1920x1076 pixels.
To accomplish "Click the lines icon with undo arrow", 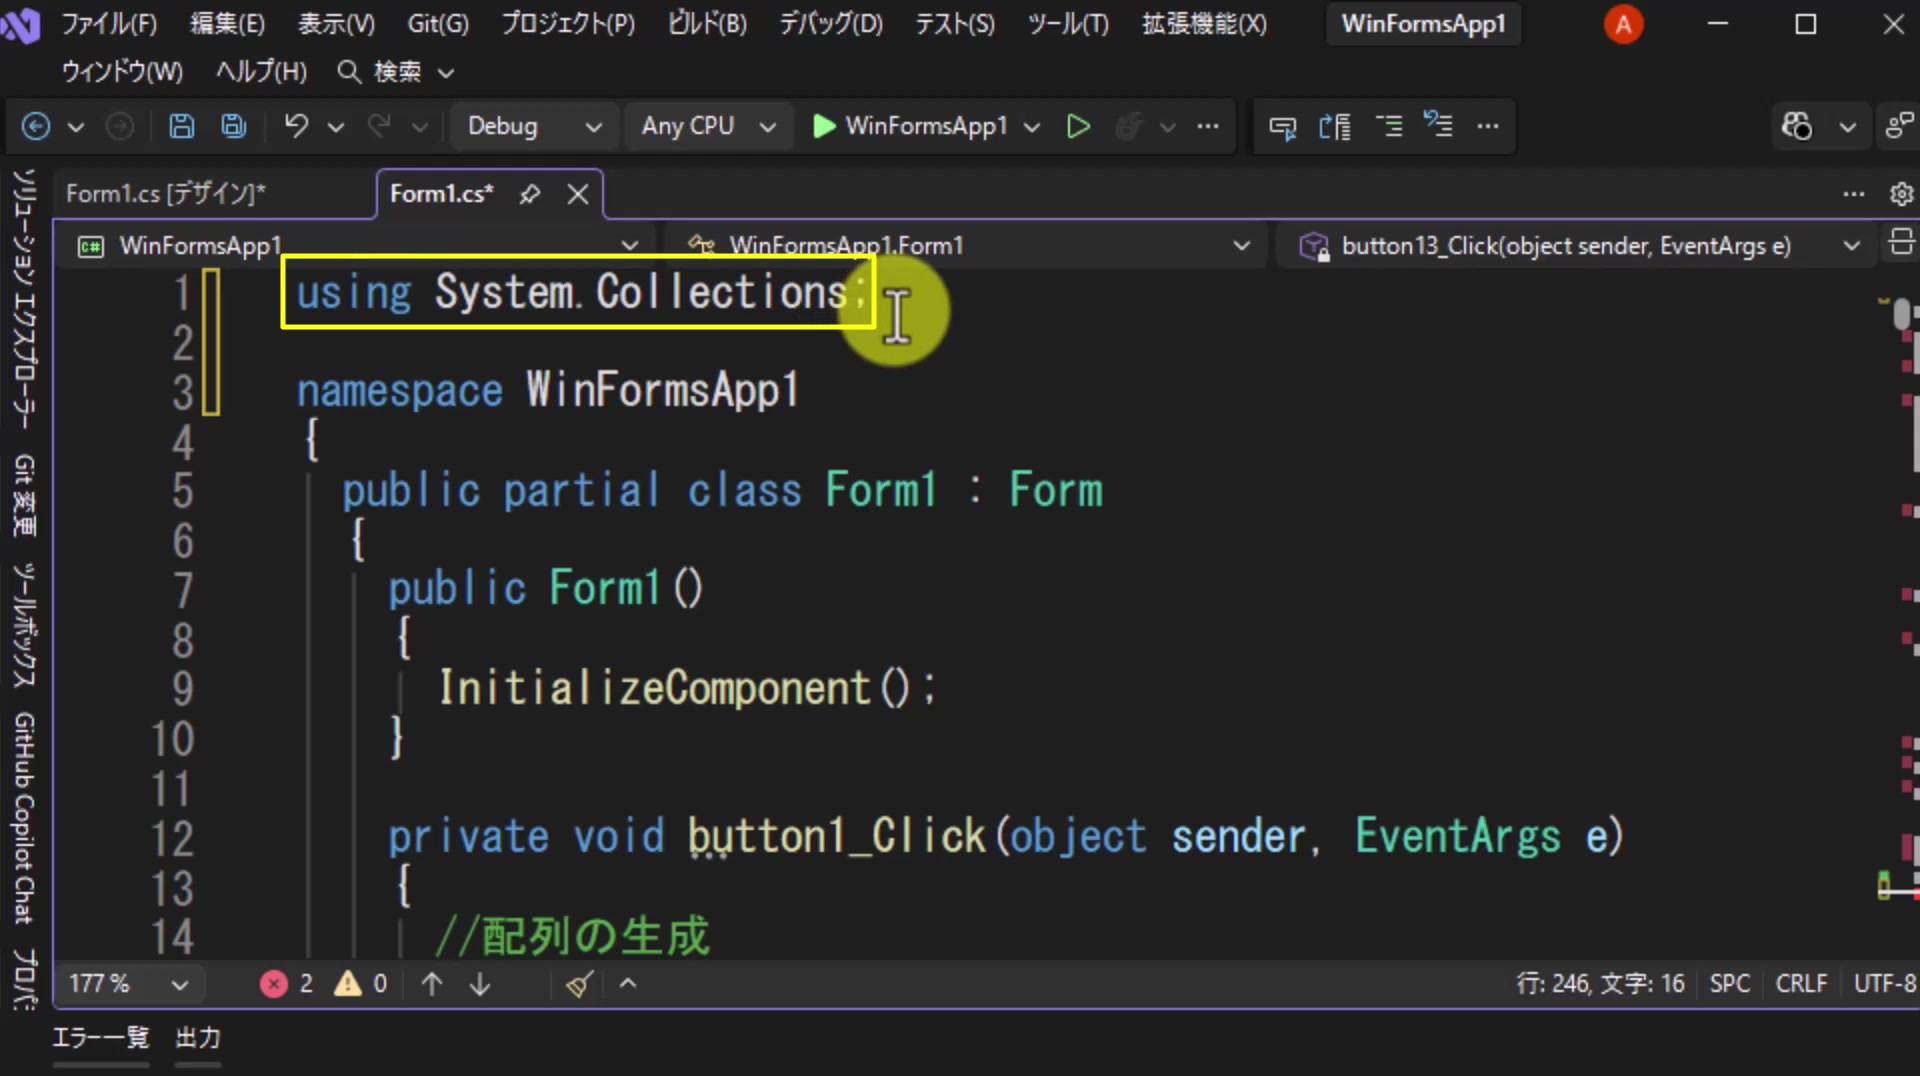I will (1438, 125).
